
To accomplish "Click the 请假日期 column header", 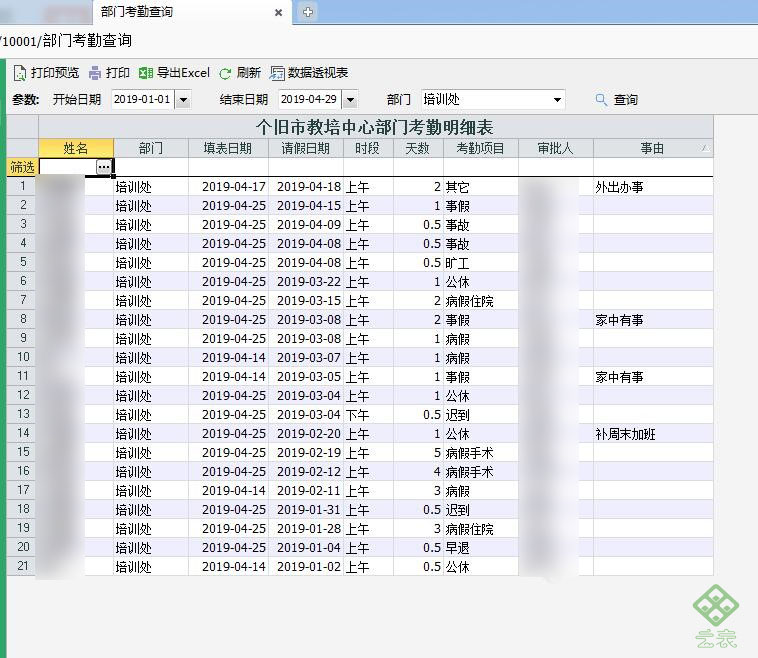I will point(306,148).
